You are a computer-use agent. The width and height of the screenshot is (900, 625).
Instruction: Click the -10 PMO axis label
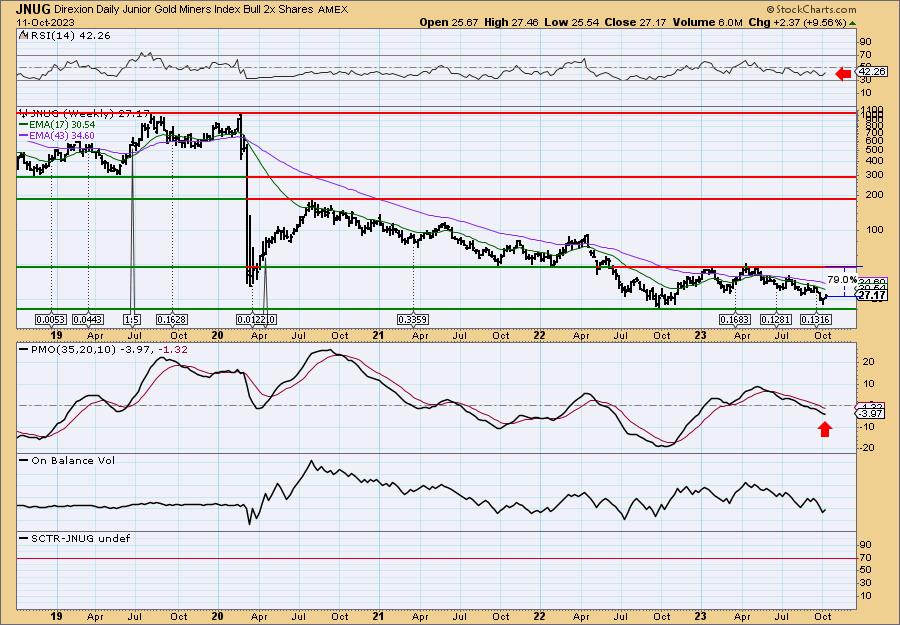click(867, 426)
